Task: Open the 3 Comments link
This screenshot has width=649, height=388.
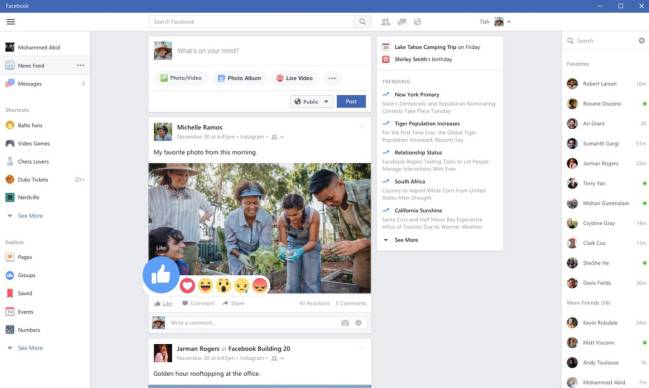Action: point(351,303)
